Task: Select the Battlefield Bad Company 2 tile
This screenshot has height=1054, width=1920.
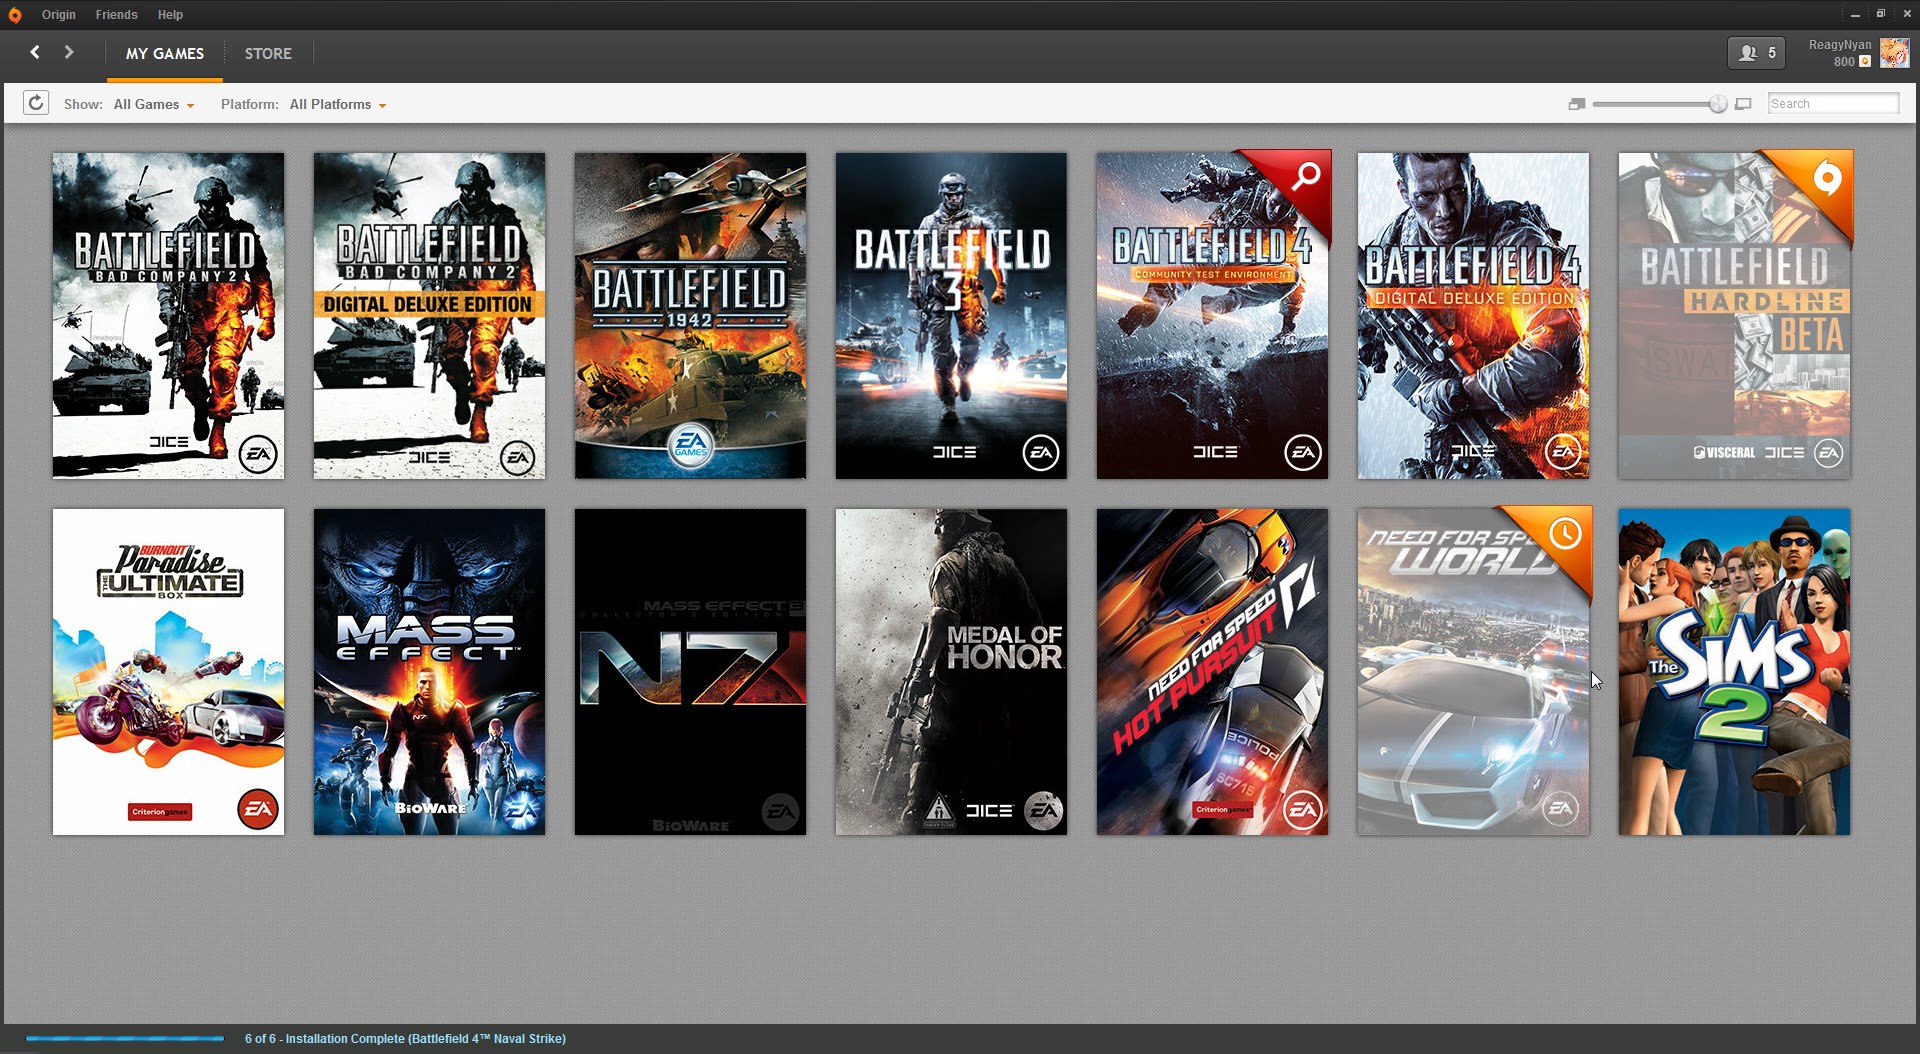Action: pyautogui.click(x=168, y=315)
